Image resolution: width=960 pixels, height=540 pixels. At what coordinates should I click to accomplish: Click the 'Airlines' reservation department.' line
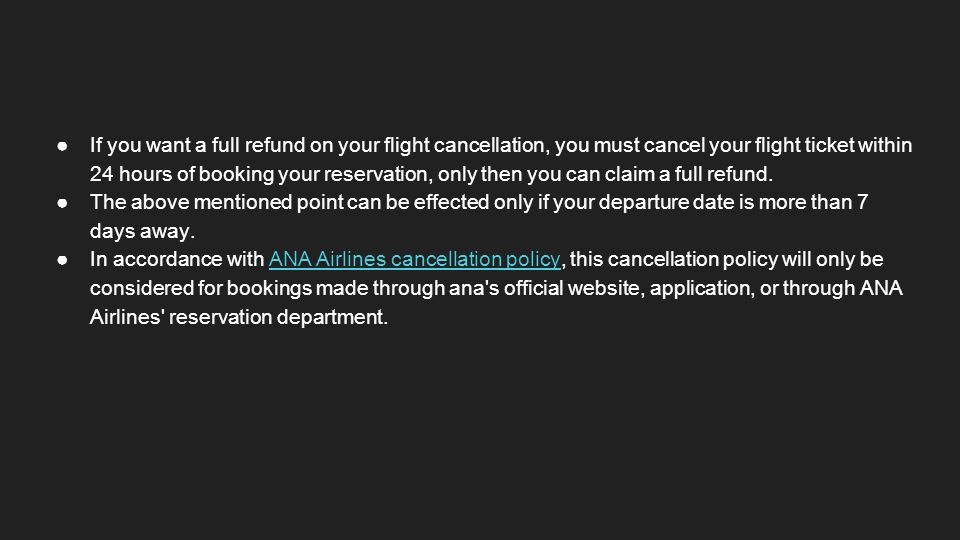tap(239, 317)
